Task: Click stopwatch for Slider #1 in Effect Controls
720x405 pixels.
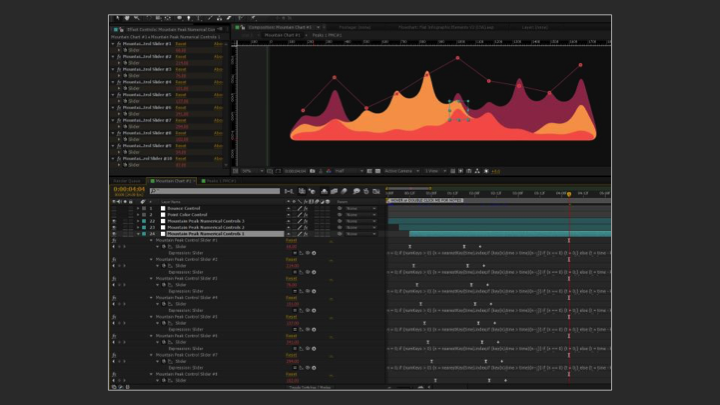Action: click(x=125, y=50)
